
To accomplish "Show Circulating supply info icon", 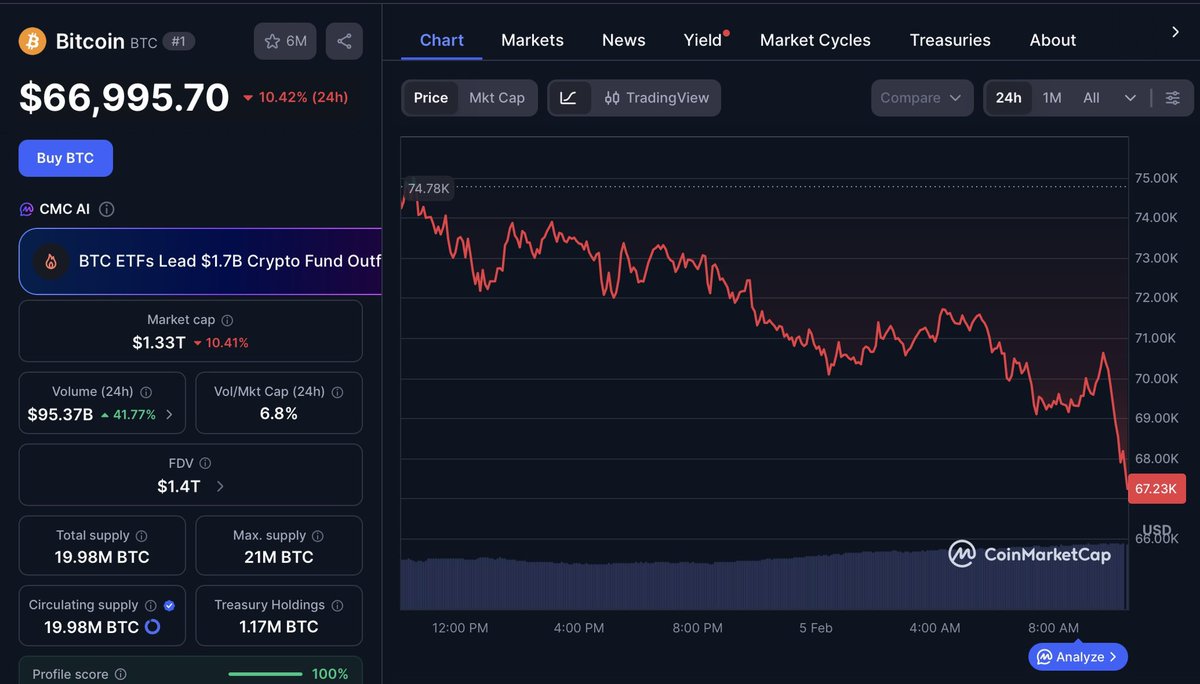I will pyautogui.click(x=150, y=605).
